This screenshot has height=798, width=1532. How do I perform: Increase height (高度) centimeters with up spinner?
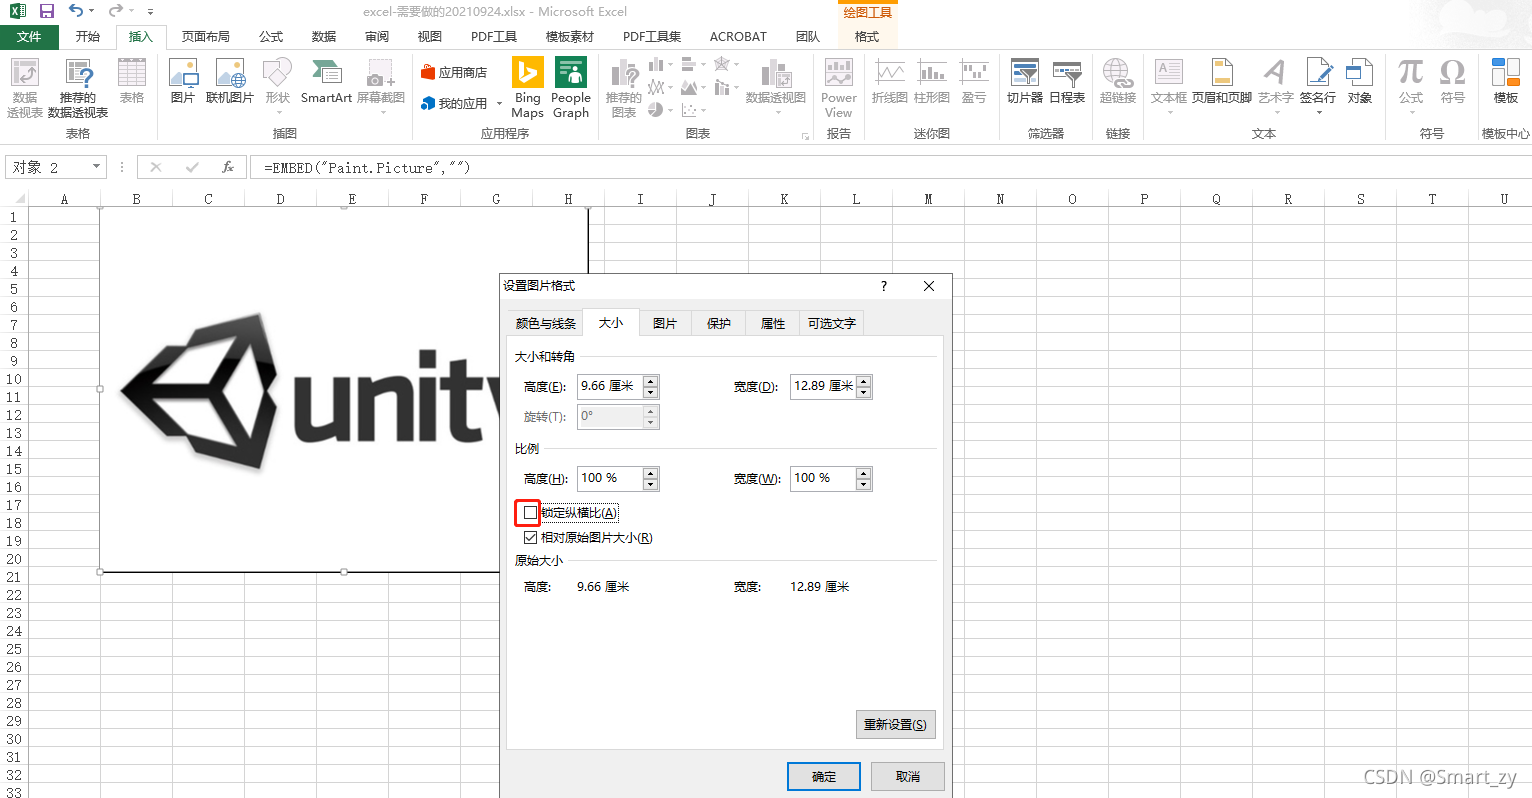tap(651, 381)
